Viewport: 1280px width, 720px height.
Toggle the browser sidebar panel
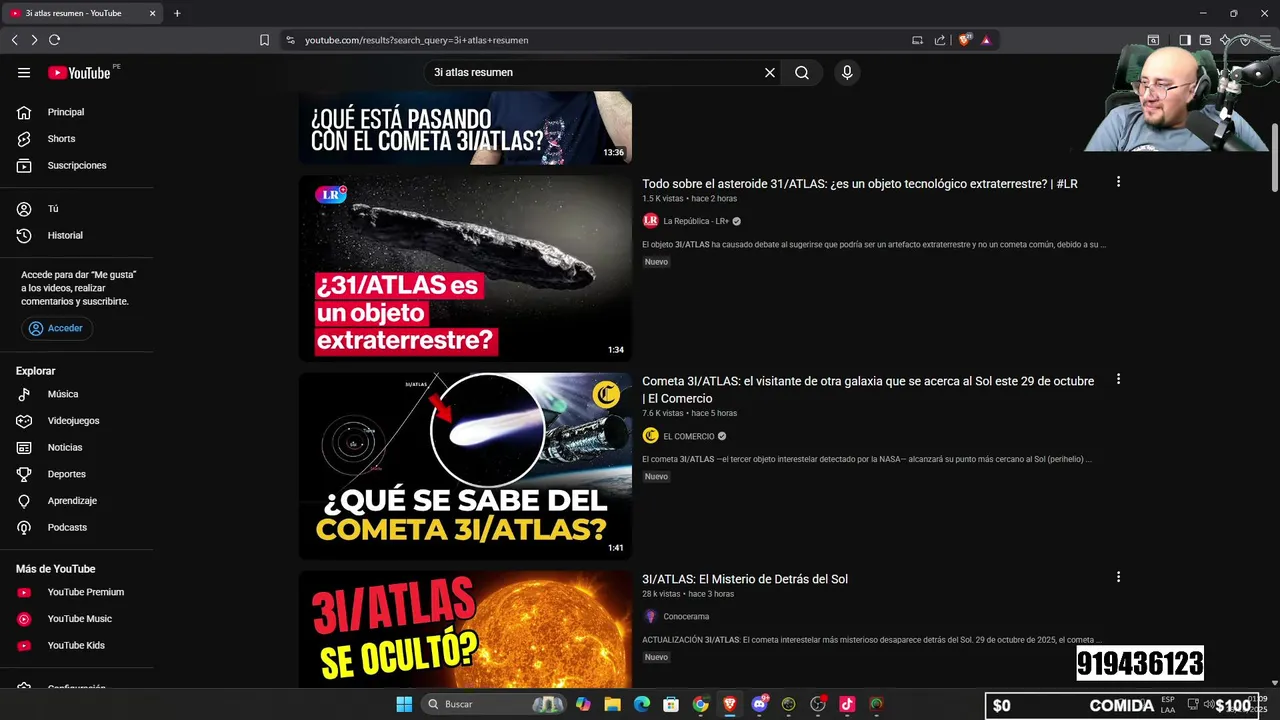pyautogui.click(x=1184, y=40)
